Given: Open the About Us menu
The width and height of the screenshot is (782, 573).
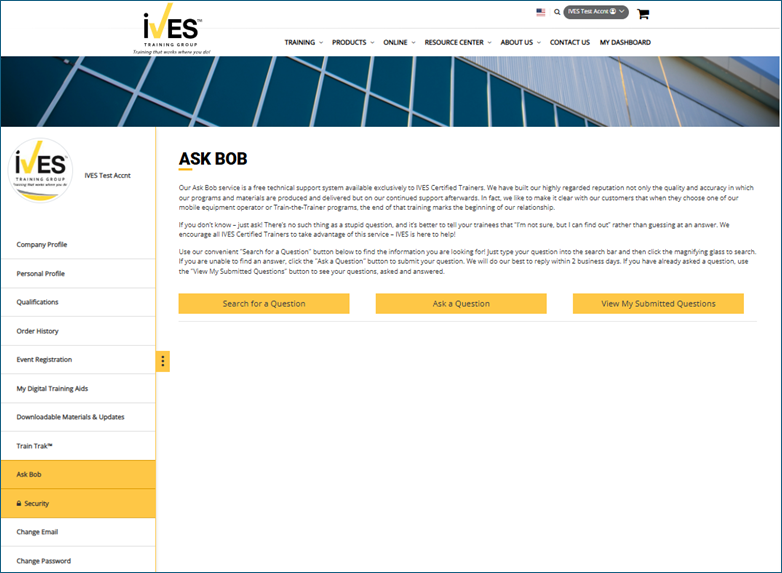Looking at the screenshot, I should pyautogui.click(x=520, y=43).
